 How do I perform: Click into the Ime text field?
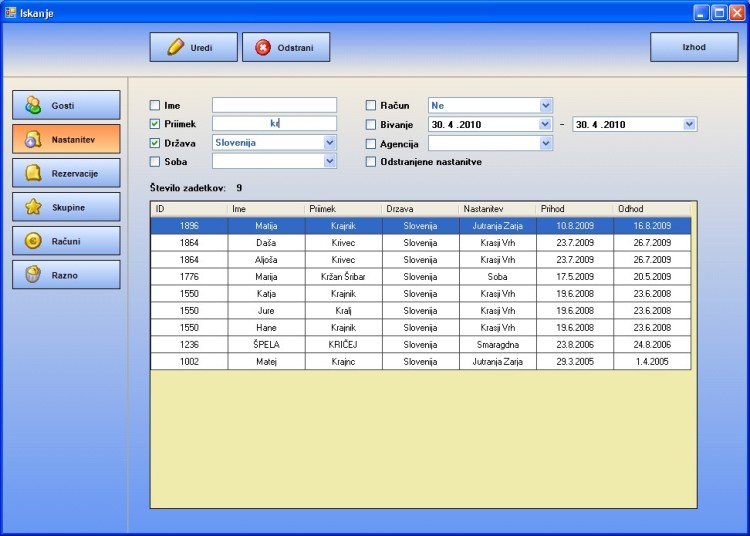(274, 105)
